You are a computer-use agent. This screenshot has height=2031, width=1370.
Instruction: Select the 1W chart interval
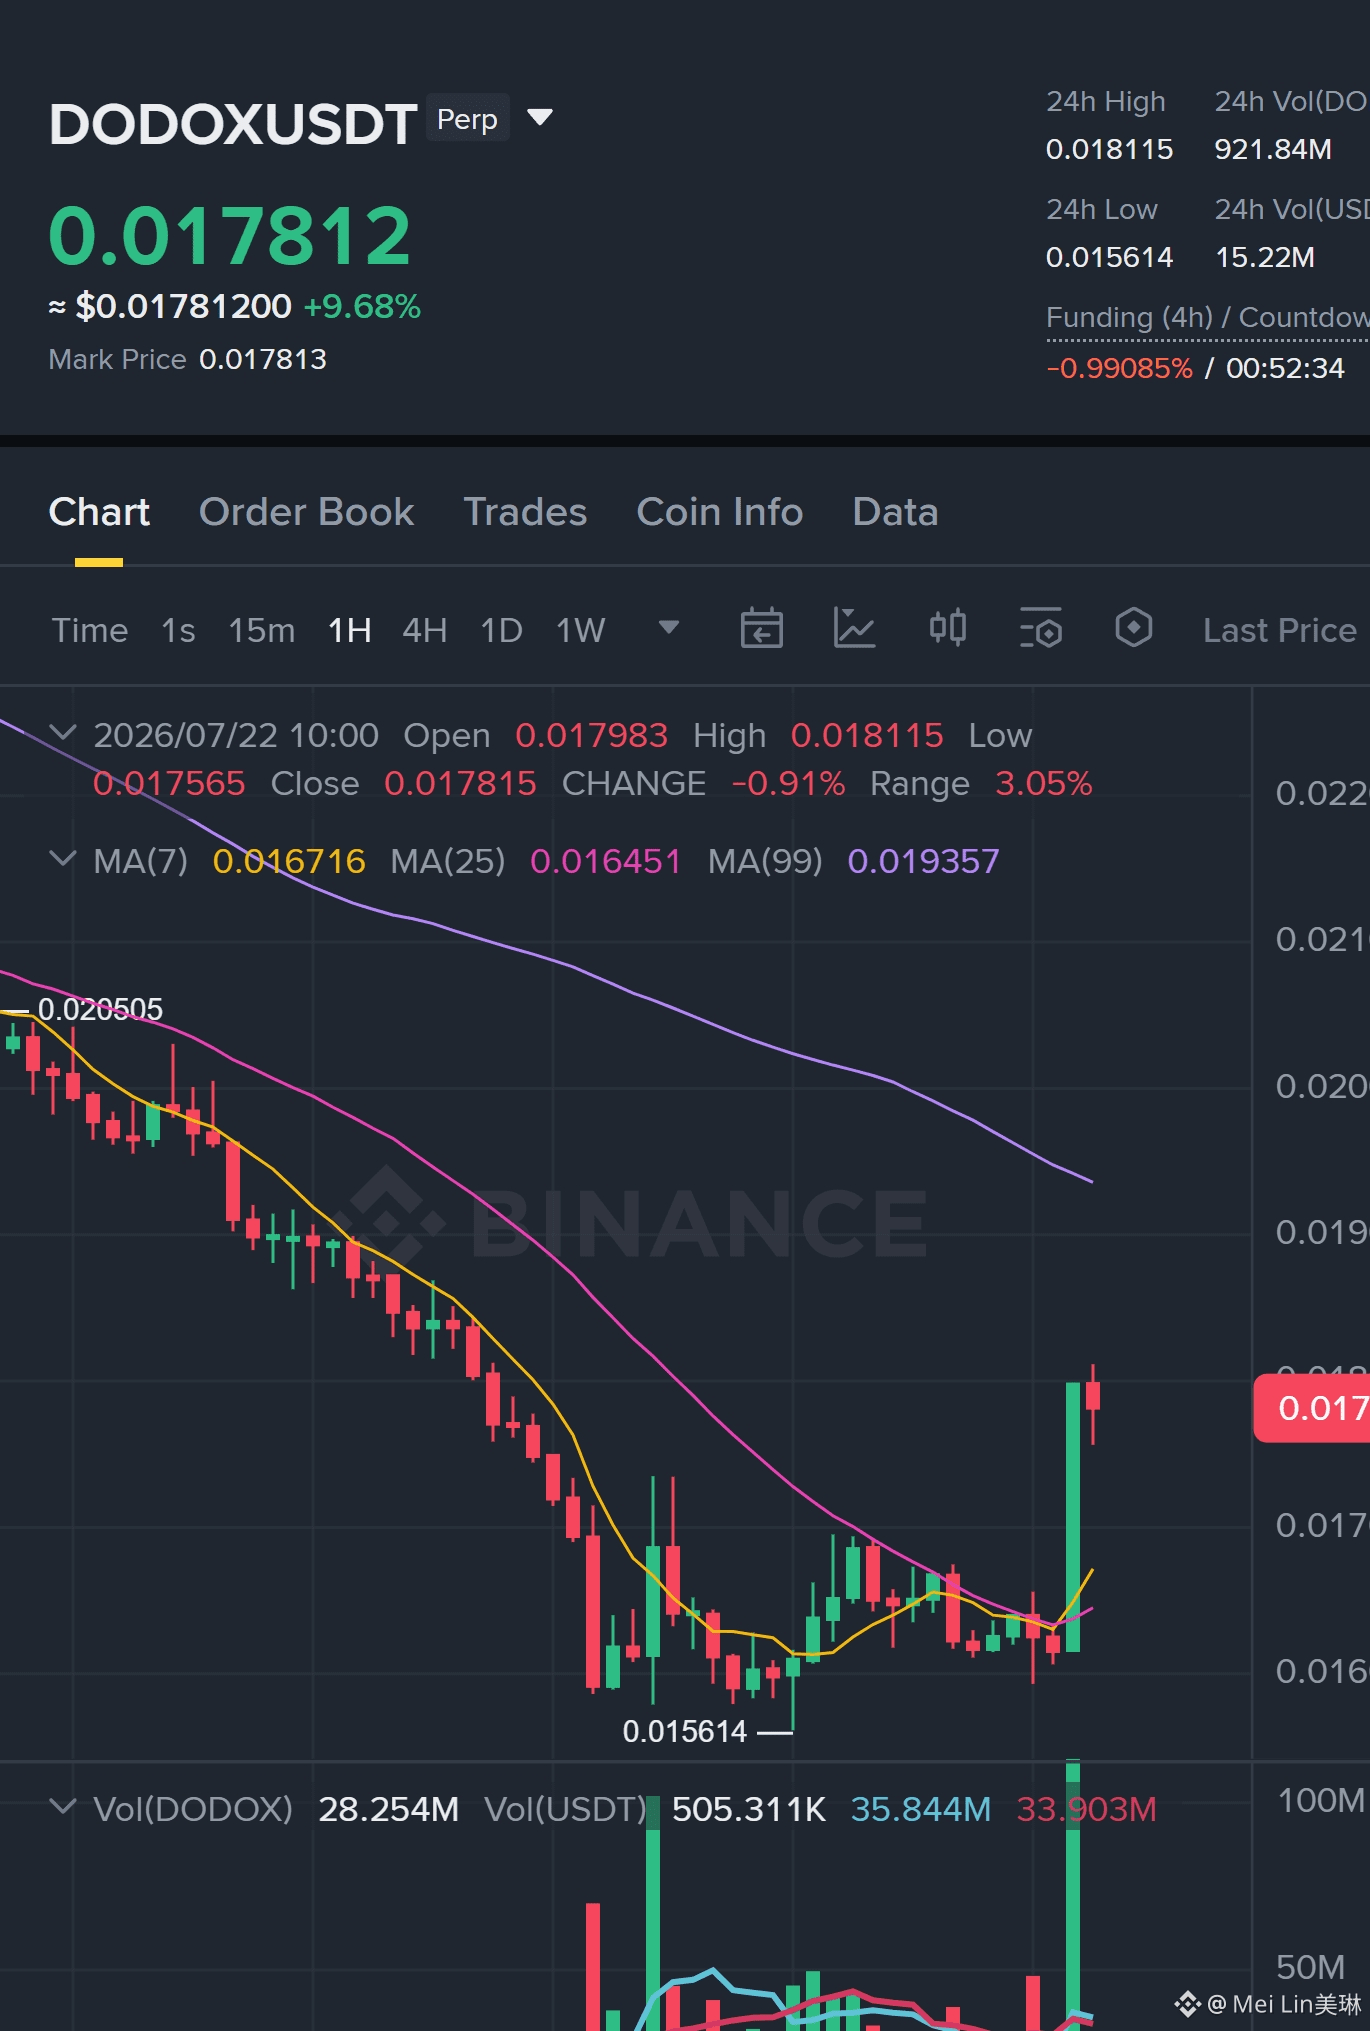[580, 630]
